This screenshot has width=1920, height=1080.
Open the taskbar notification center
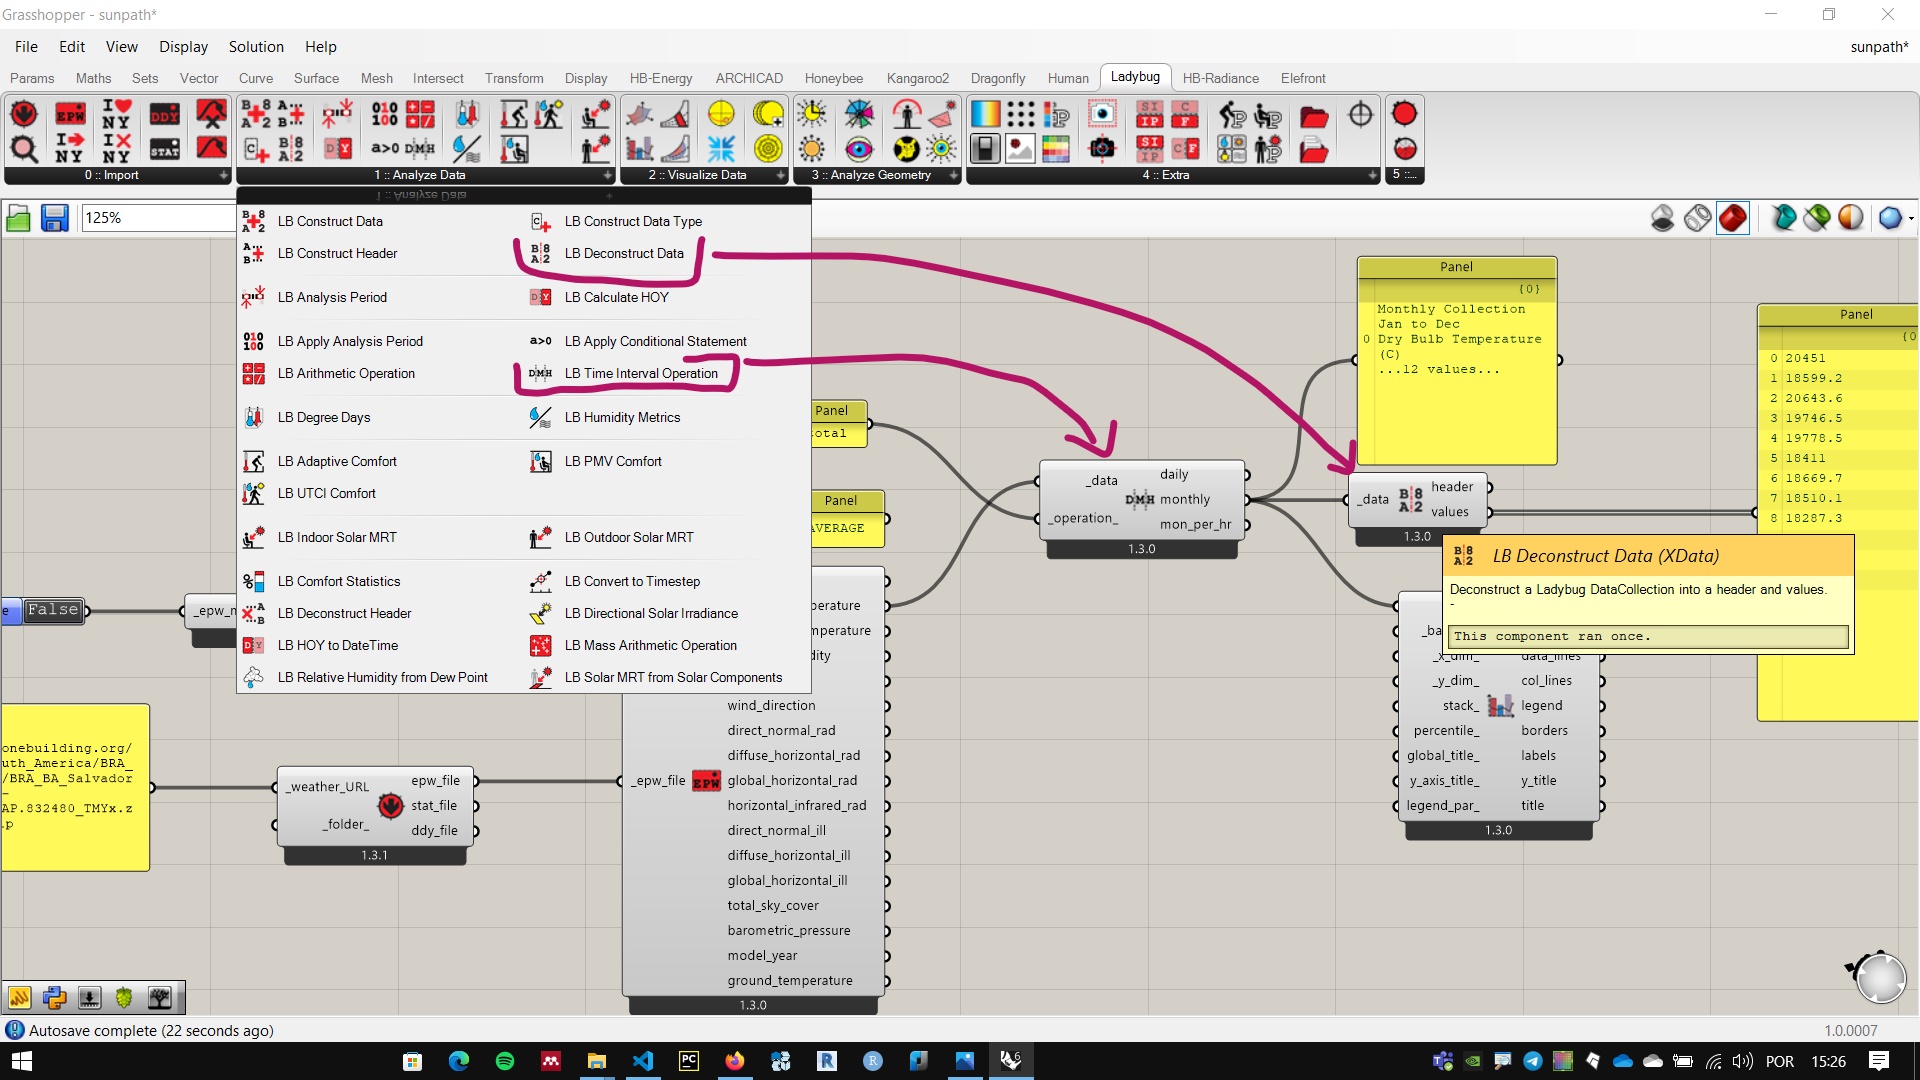point(1879,1061)
